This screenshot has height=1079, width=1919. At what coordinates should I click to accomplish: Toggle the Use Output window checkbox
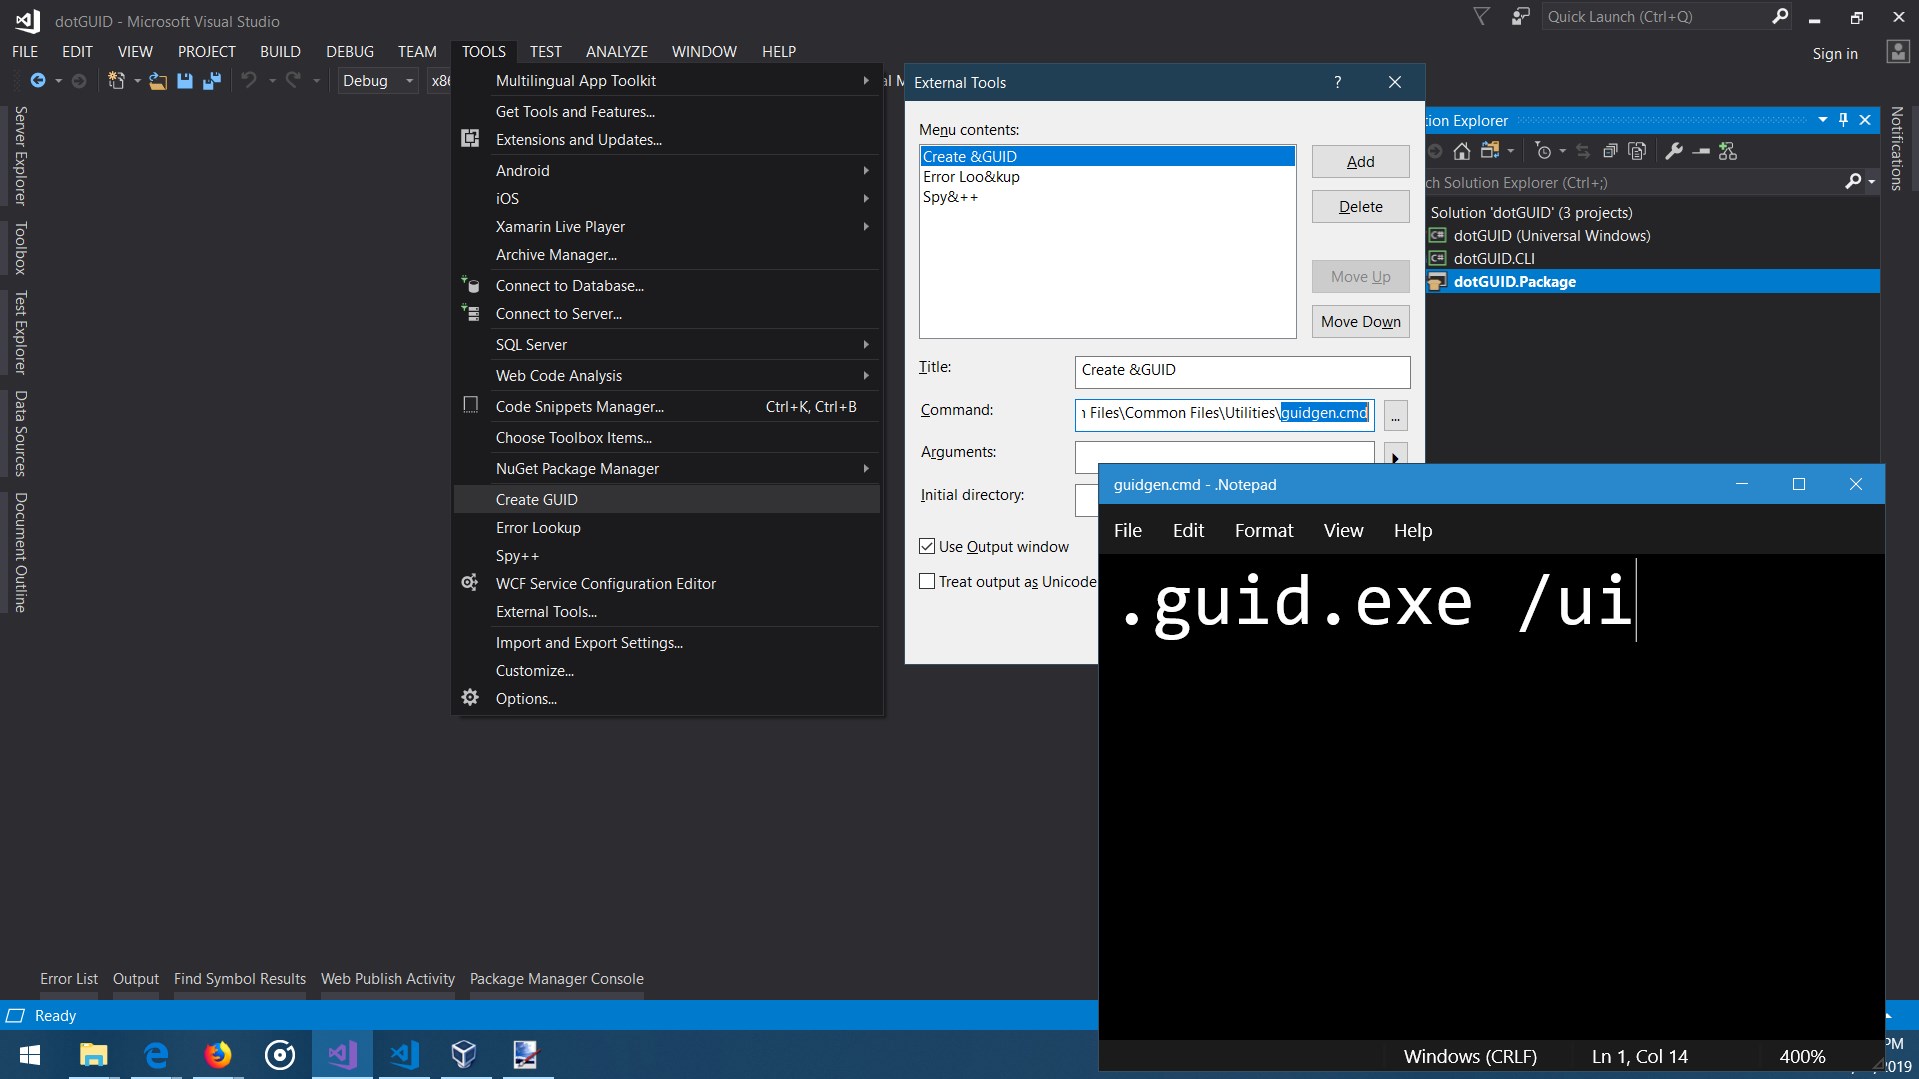pyautogui.click(x=927, y=546)
